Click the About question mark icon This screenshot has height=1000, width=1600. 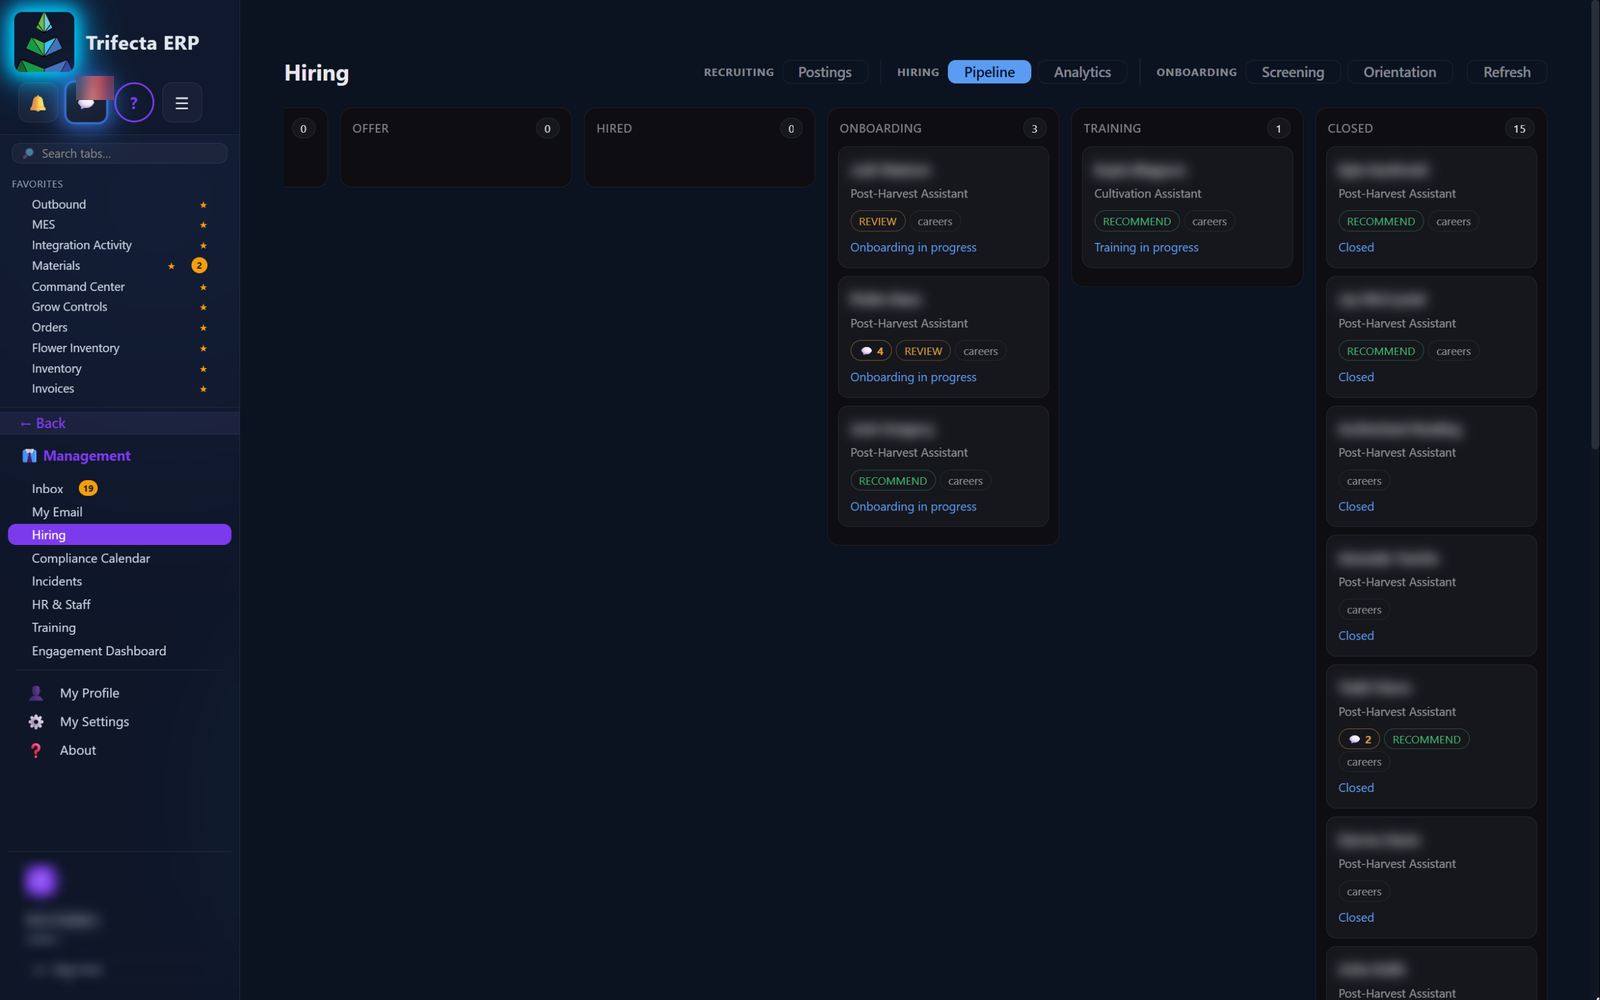[36, 751]
